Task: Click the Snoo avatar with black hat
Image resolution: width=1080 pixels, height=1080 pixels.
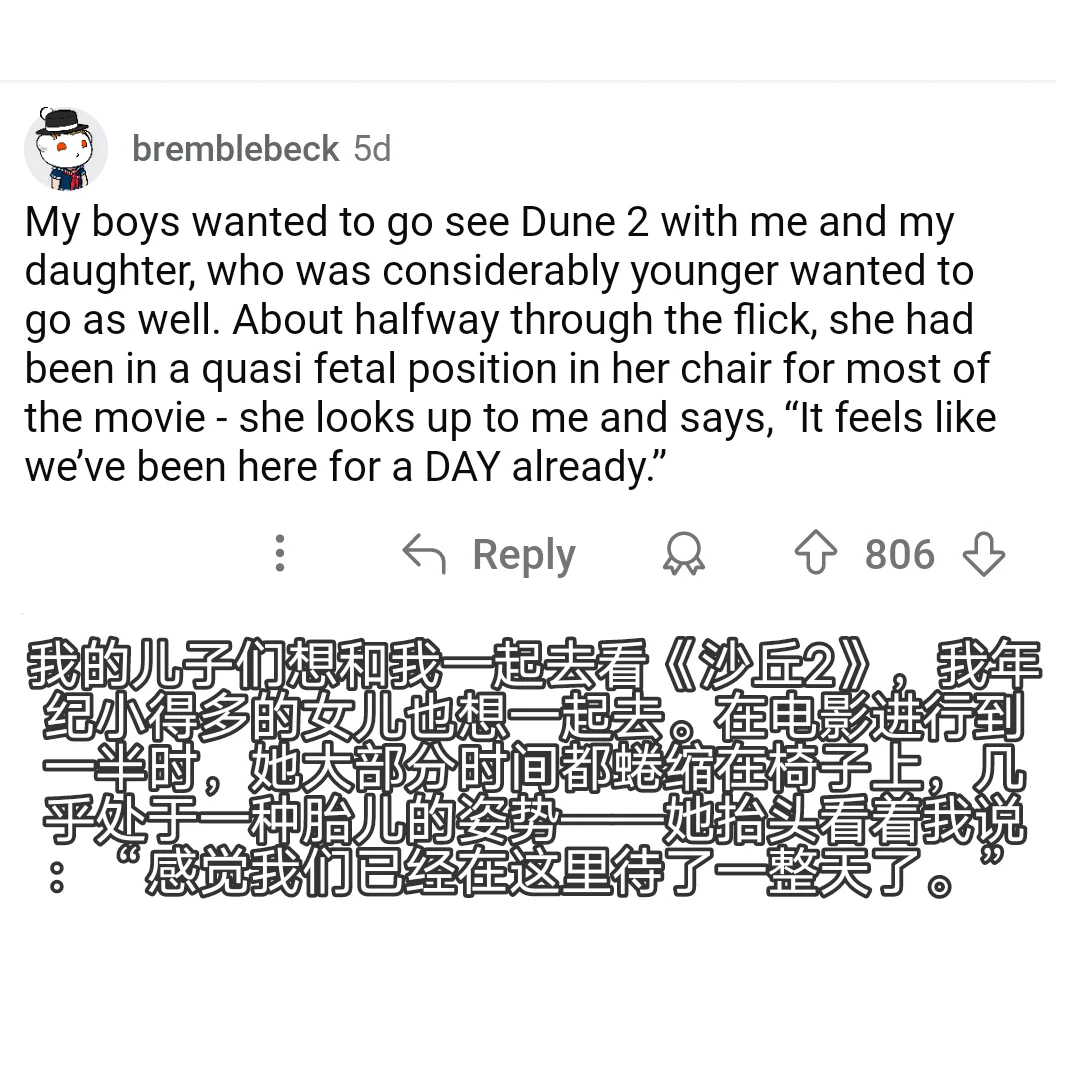Action: tap(65, 148)
